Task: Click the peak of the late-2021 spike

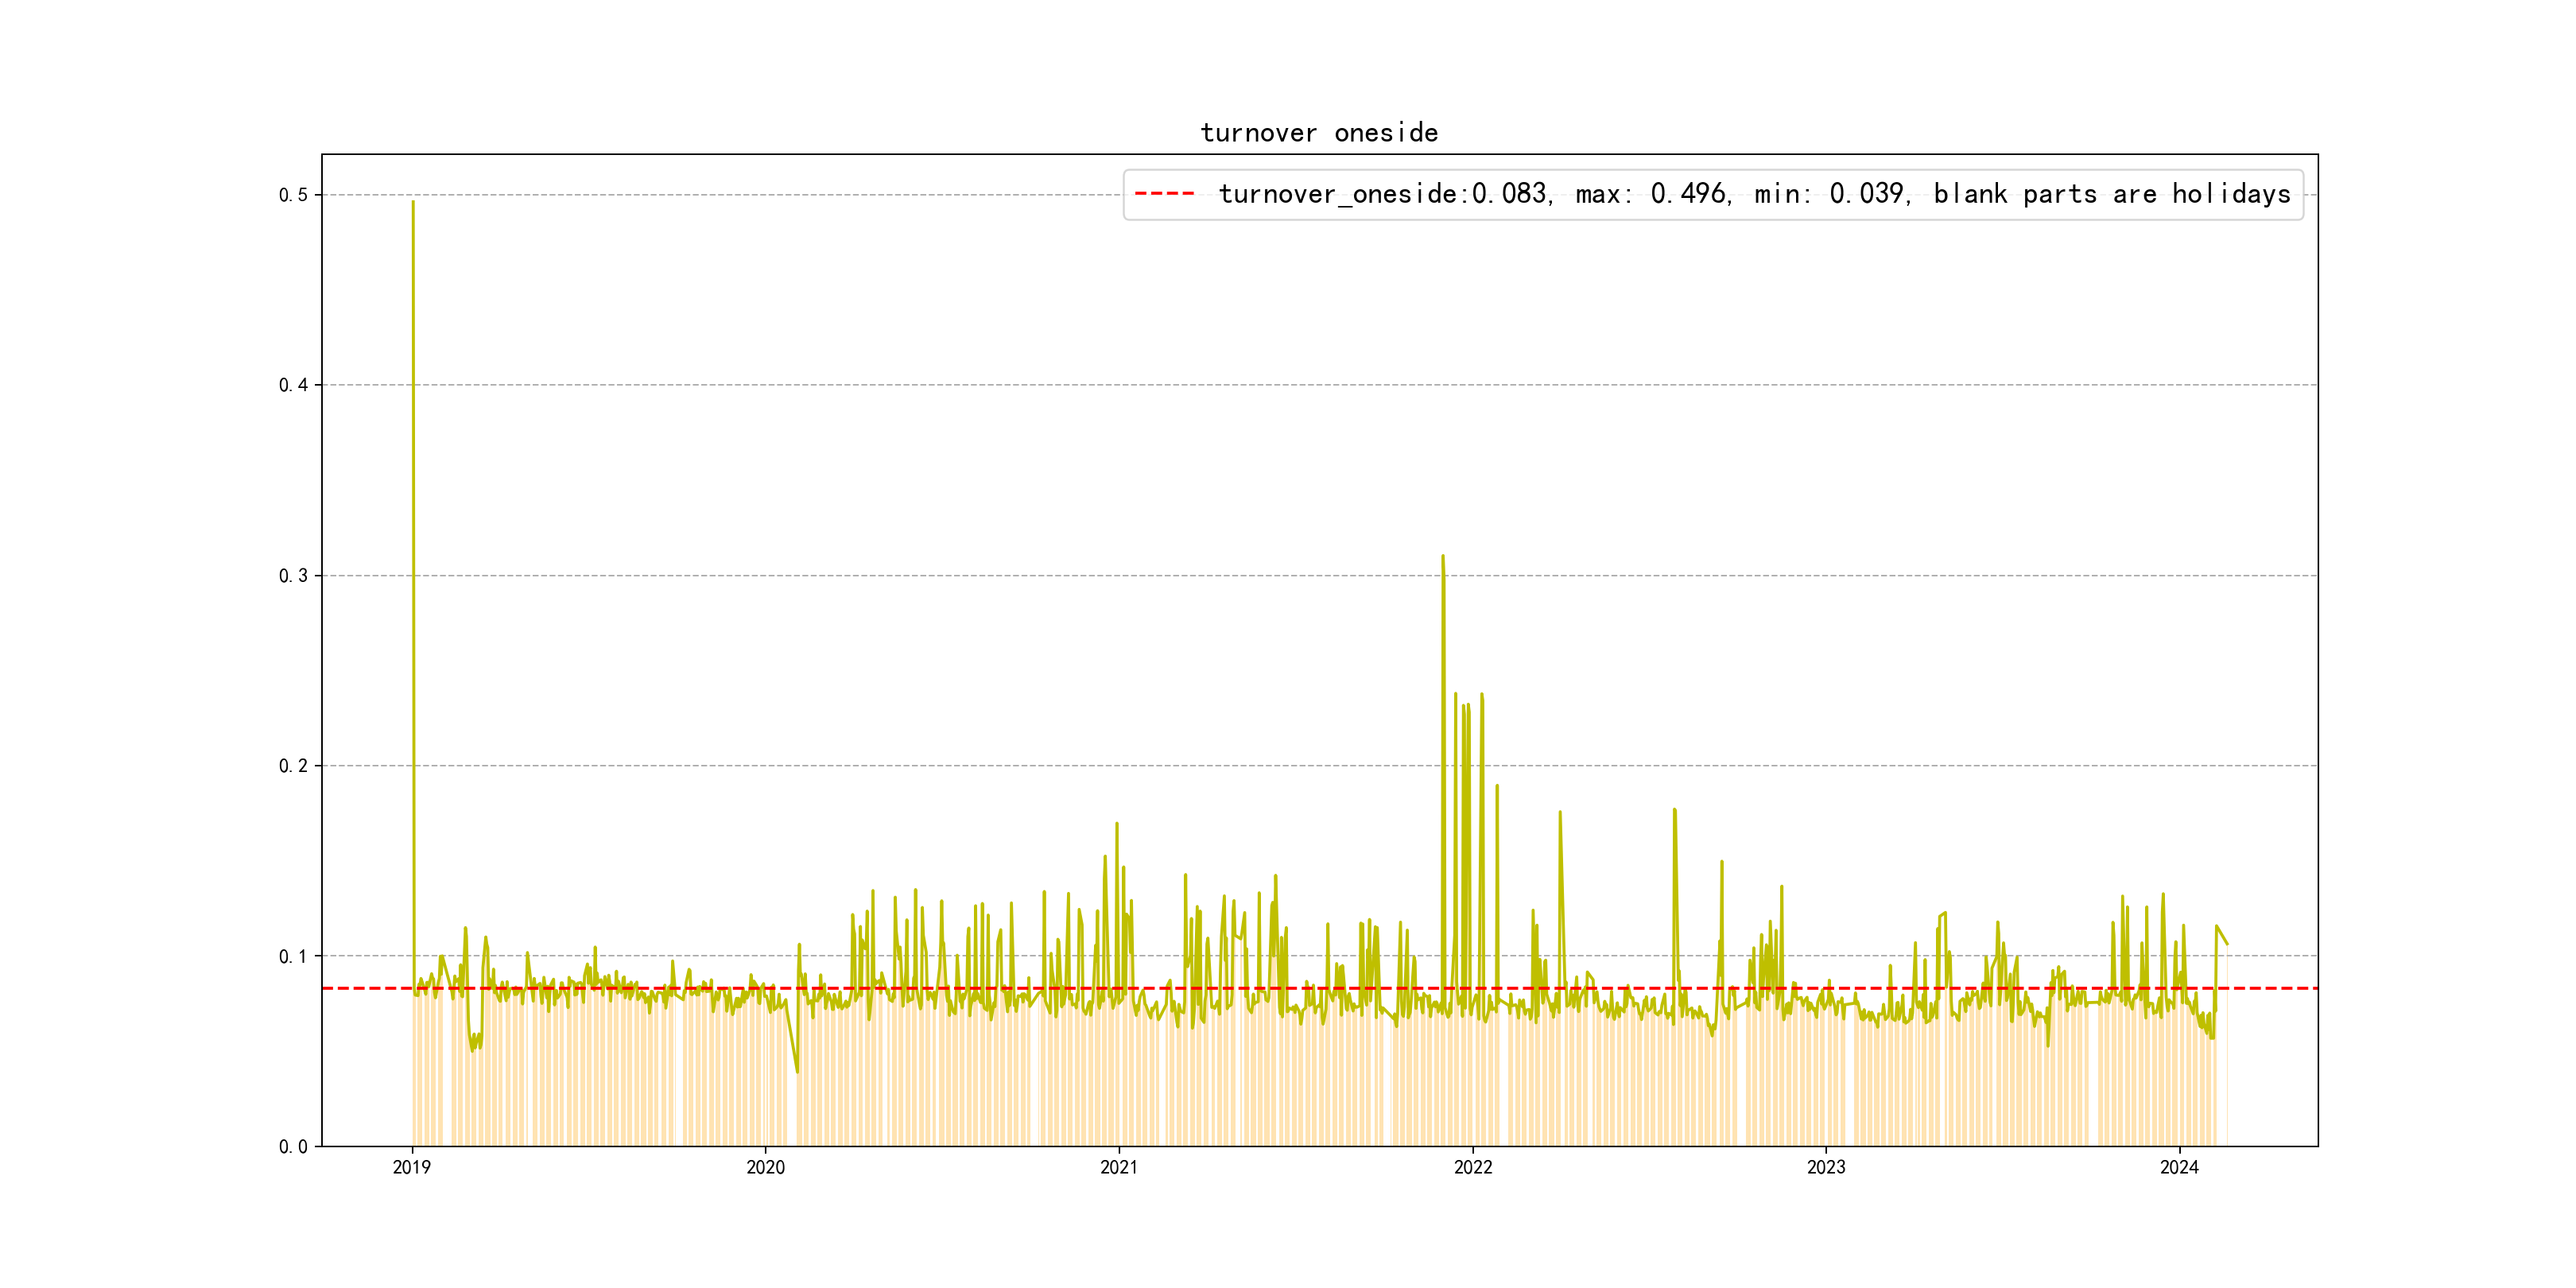Action: pyautogui.click(x=1443, y=557)
